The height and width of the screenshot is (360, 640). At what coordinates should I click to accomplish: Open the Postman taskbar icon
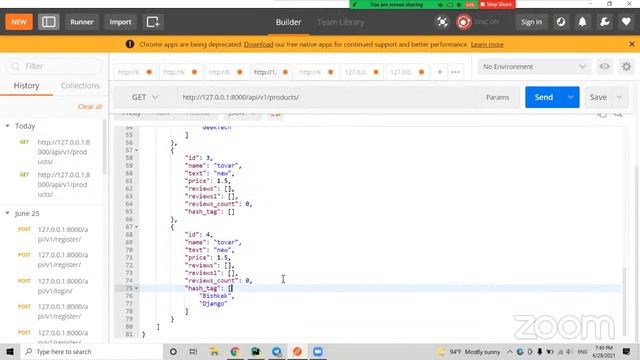pos(297,351)
